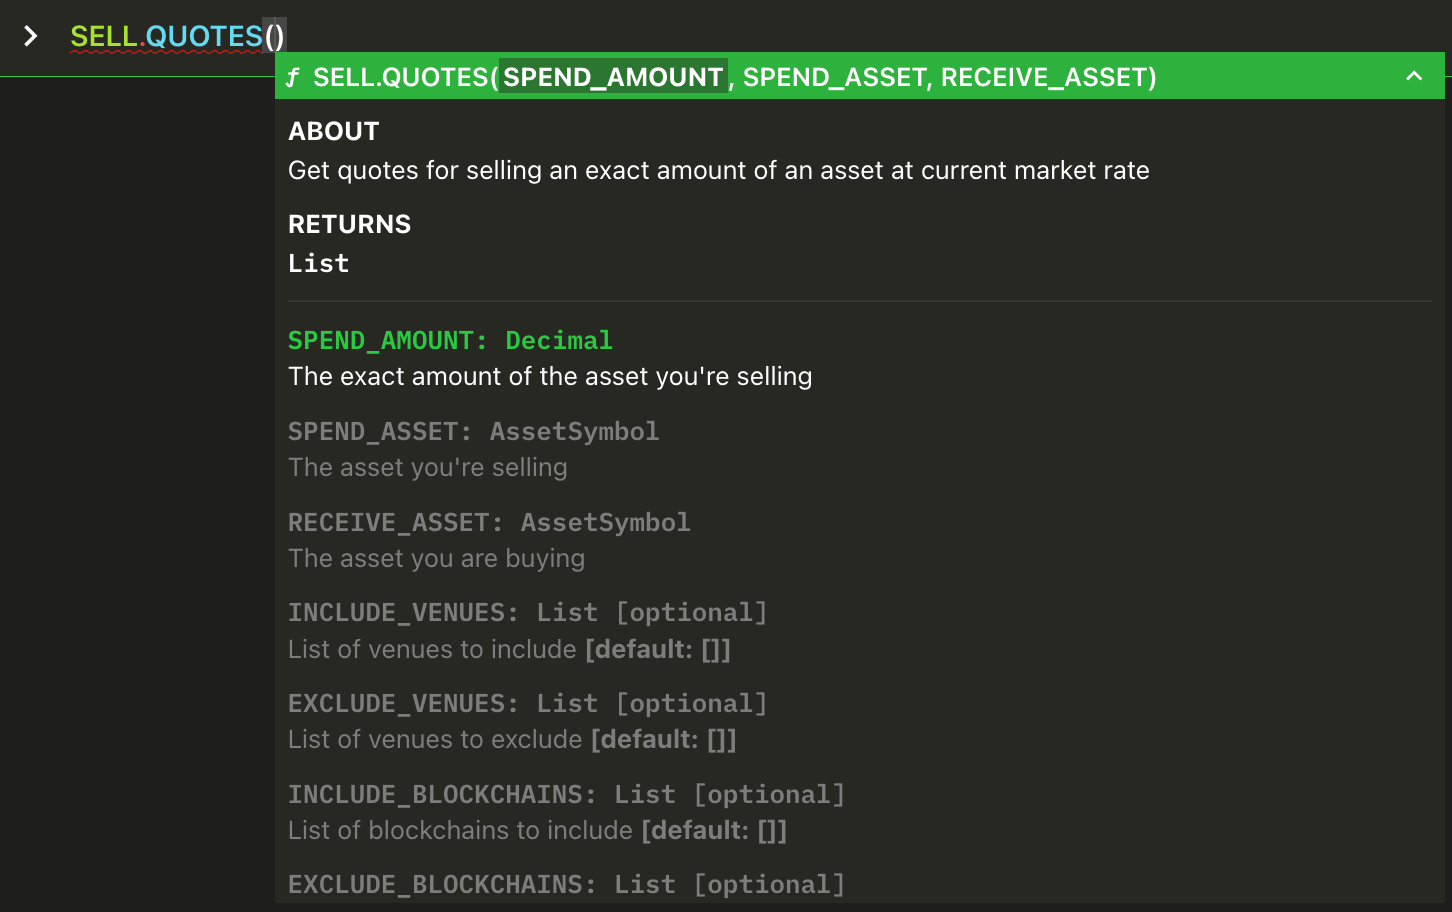Click the RETURNS section heading
This screenshot has width=1452, height=912.
[x=349, y=224]
